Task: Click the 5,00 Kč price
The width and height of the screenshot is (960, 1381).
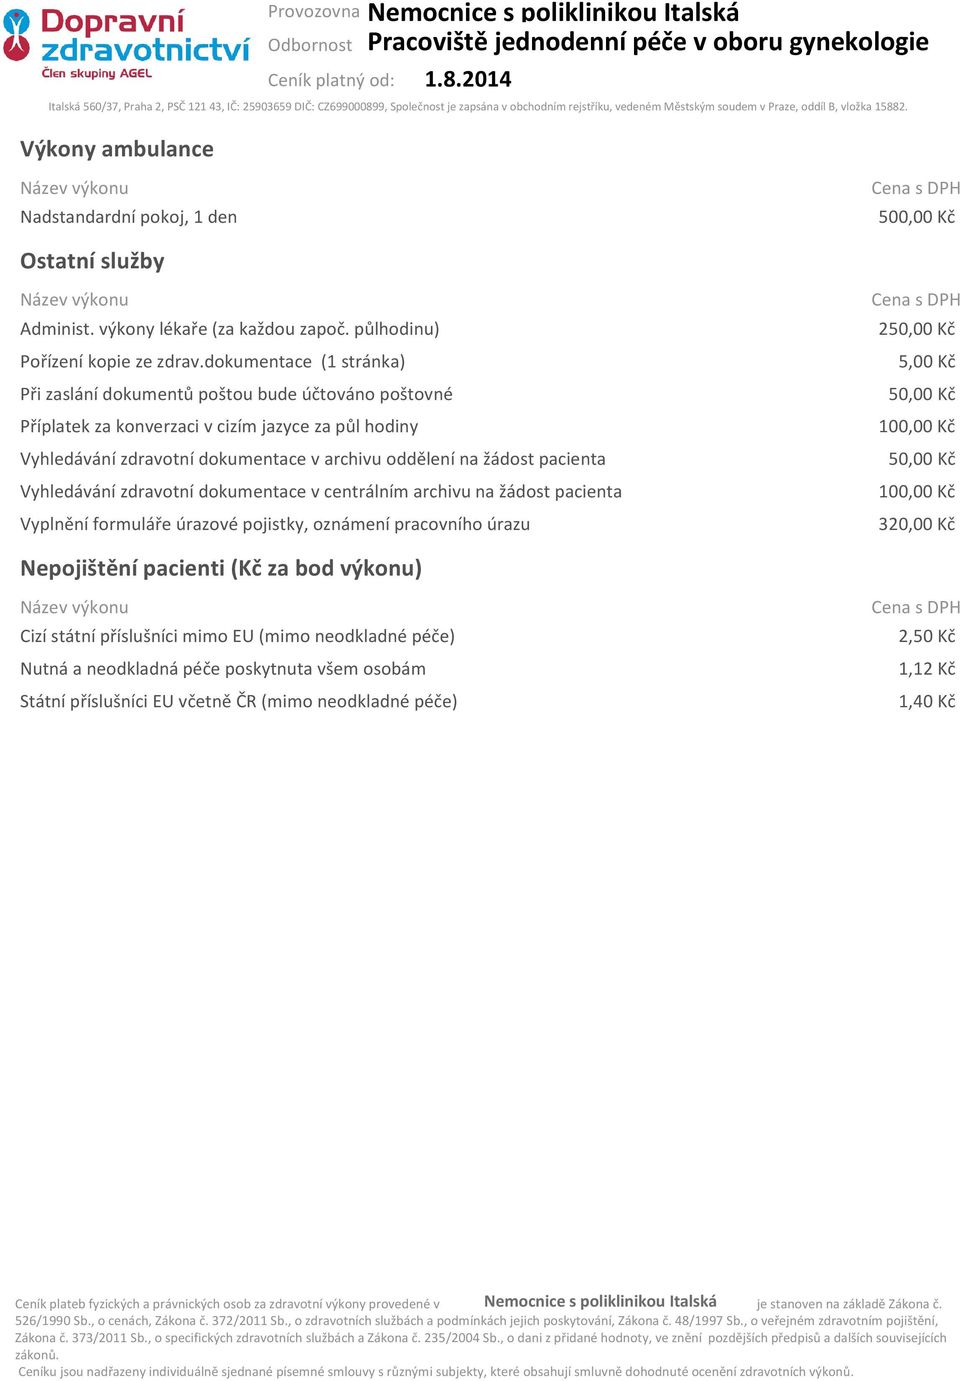Action: pyautogui.click(x=926, y=362)
